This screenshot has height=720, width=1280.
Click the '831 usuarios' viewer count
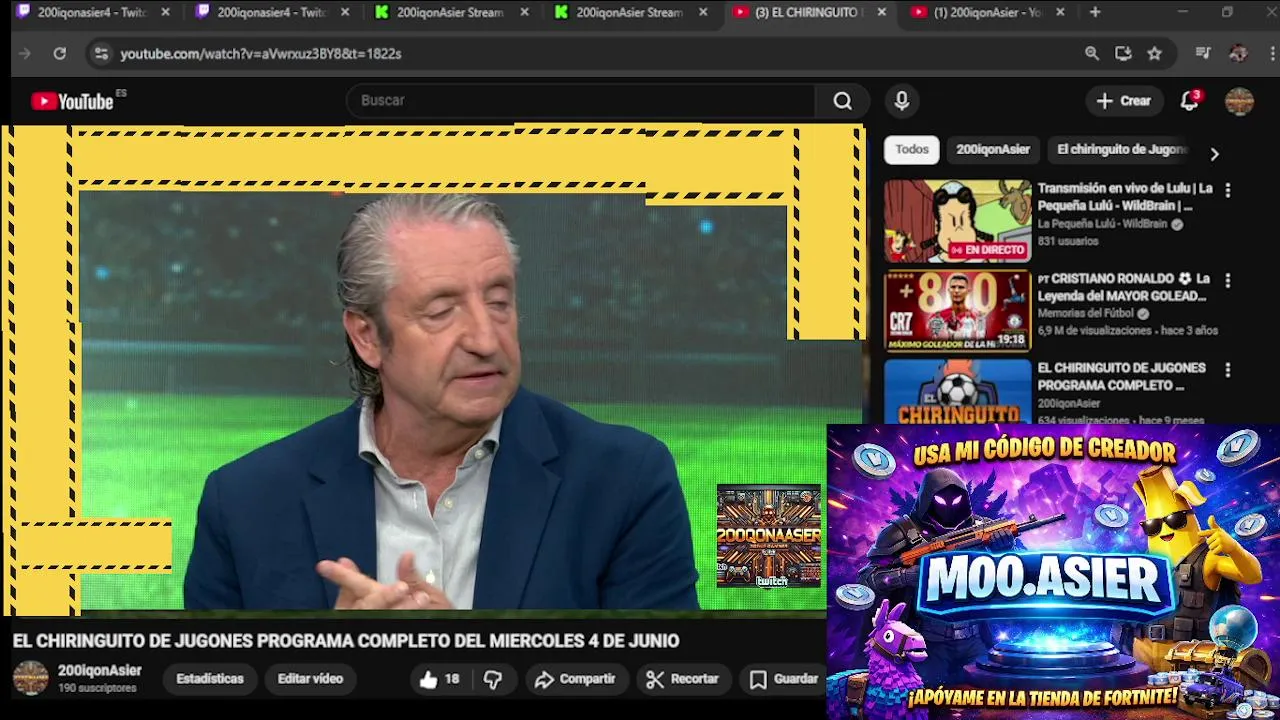click(x=1067, y=242)
